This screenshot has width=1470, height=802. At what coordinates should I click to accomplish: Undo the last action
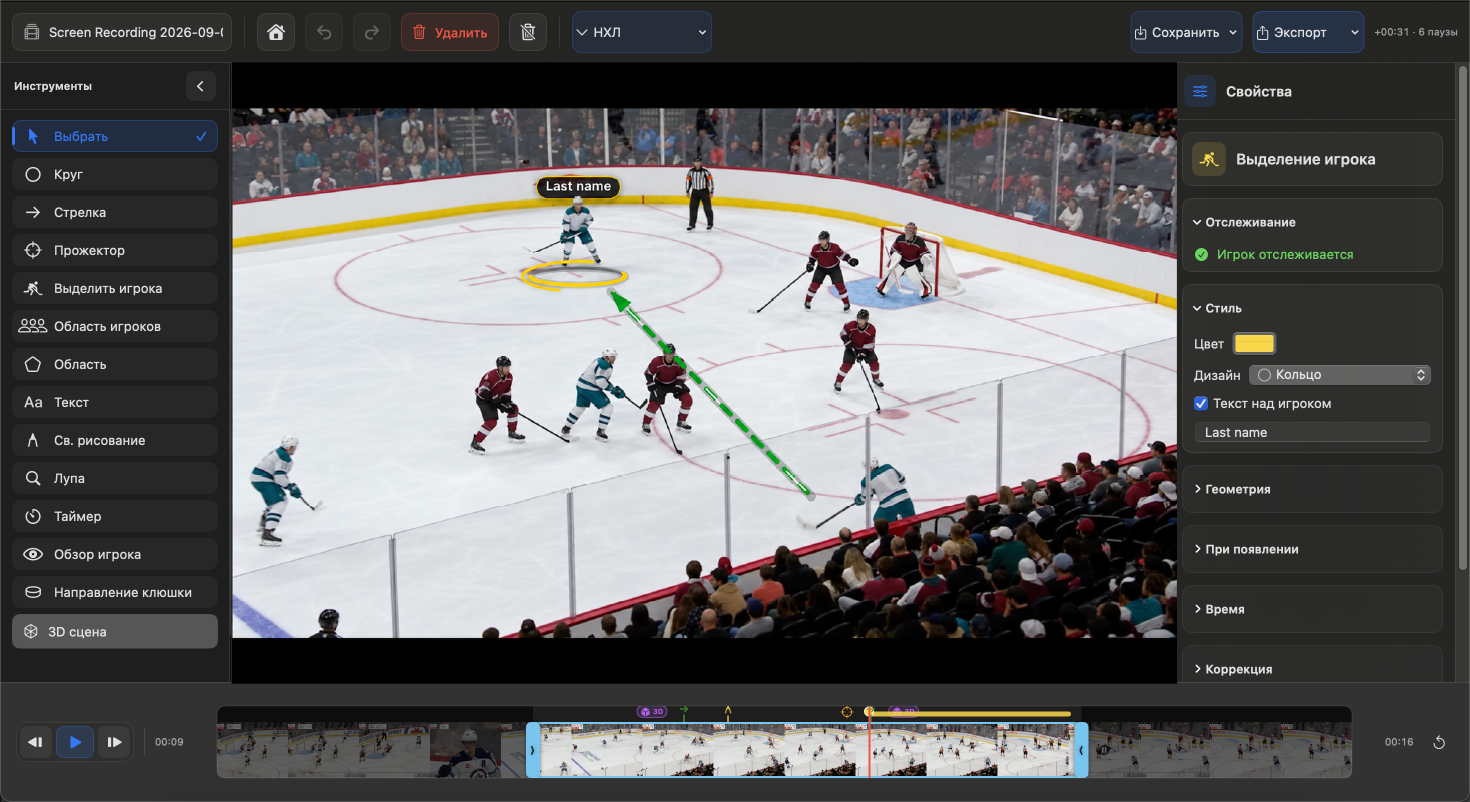324,32
